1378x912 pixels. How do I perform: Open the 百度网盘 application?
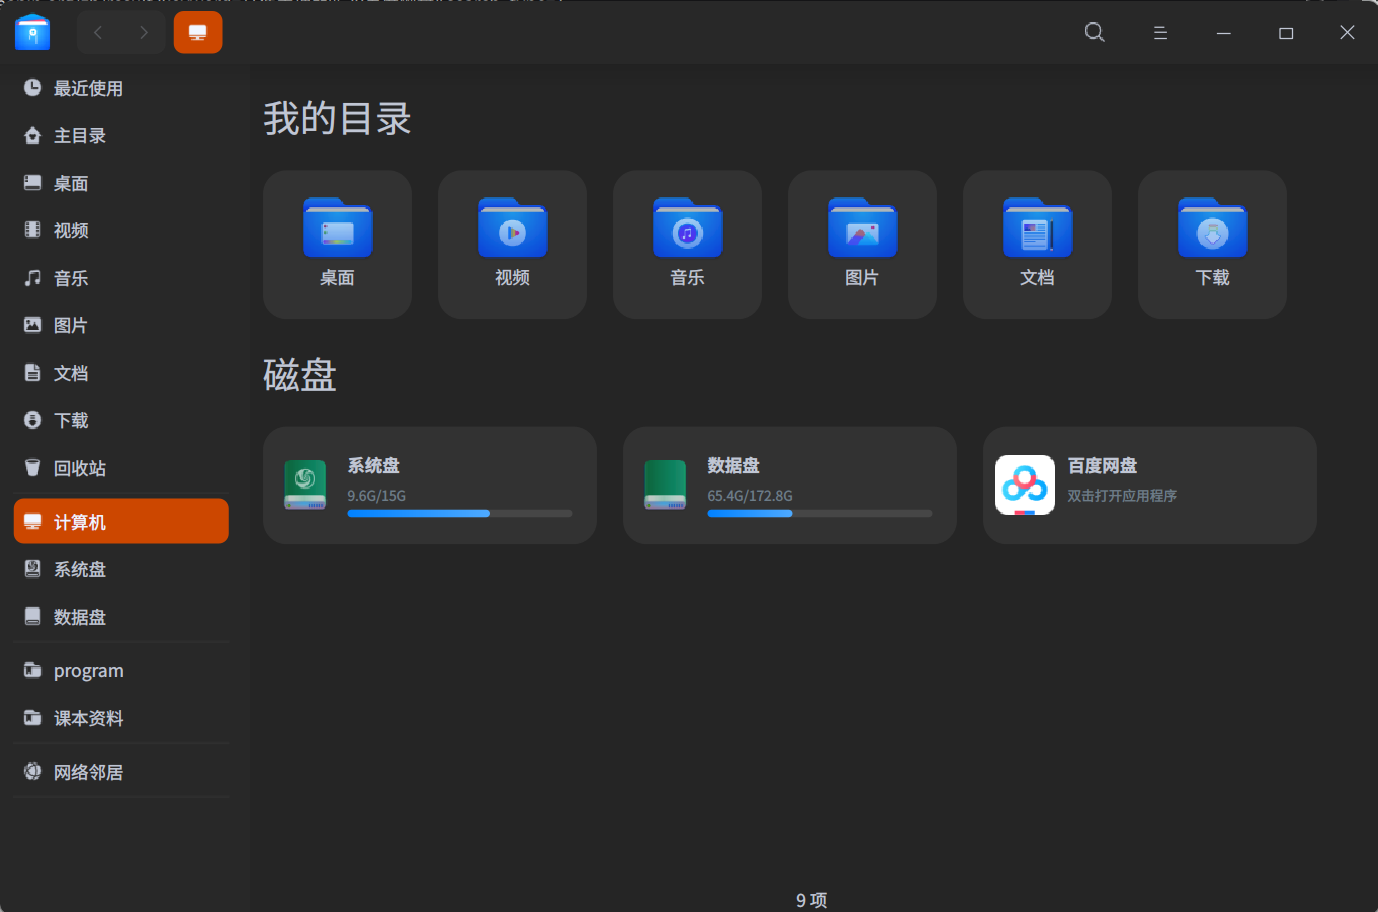pyautogui.click(x=1148, y=485)
